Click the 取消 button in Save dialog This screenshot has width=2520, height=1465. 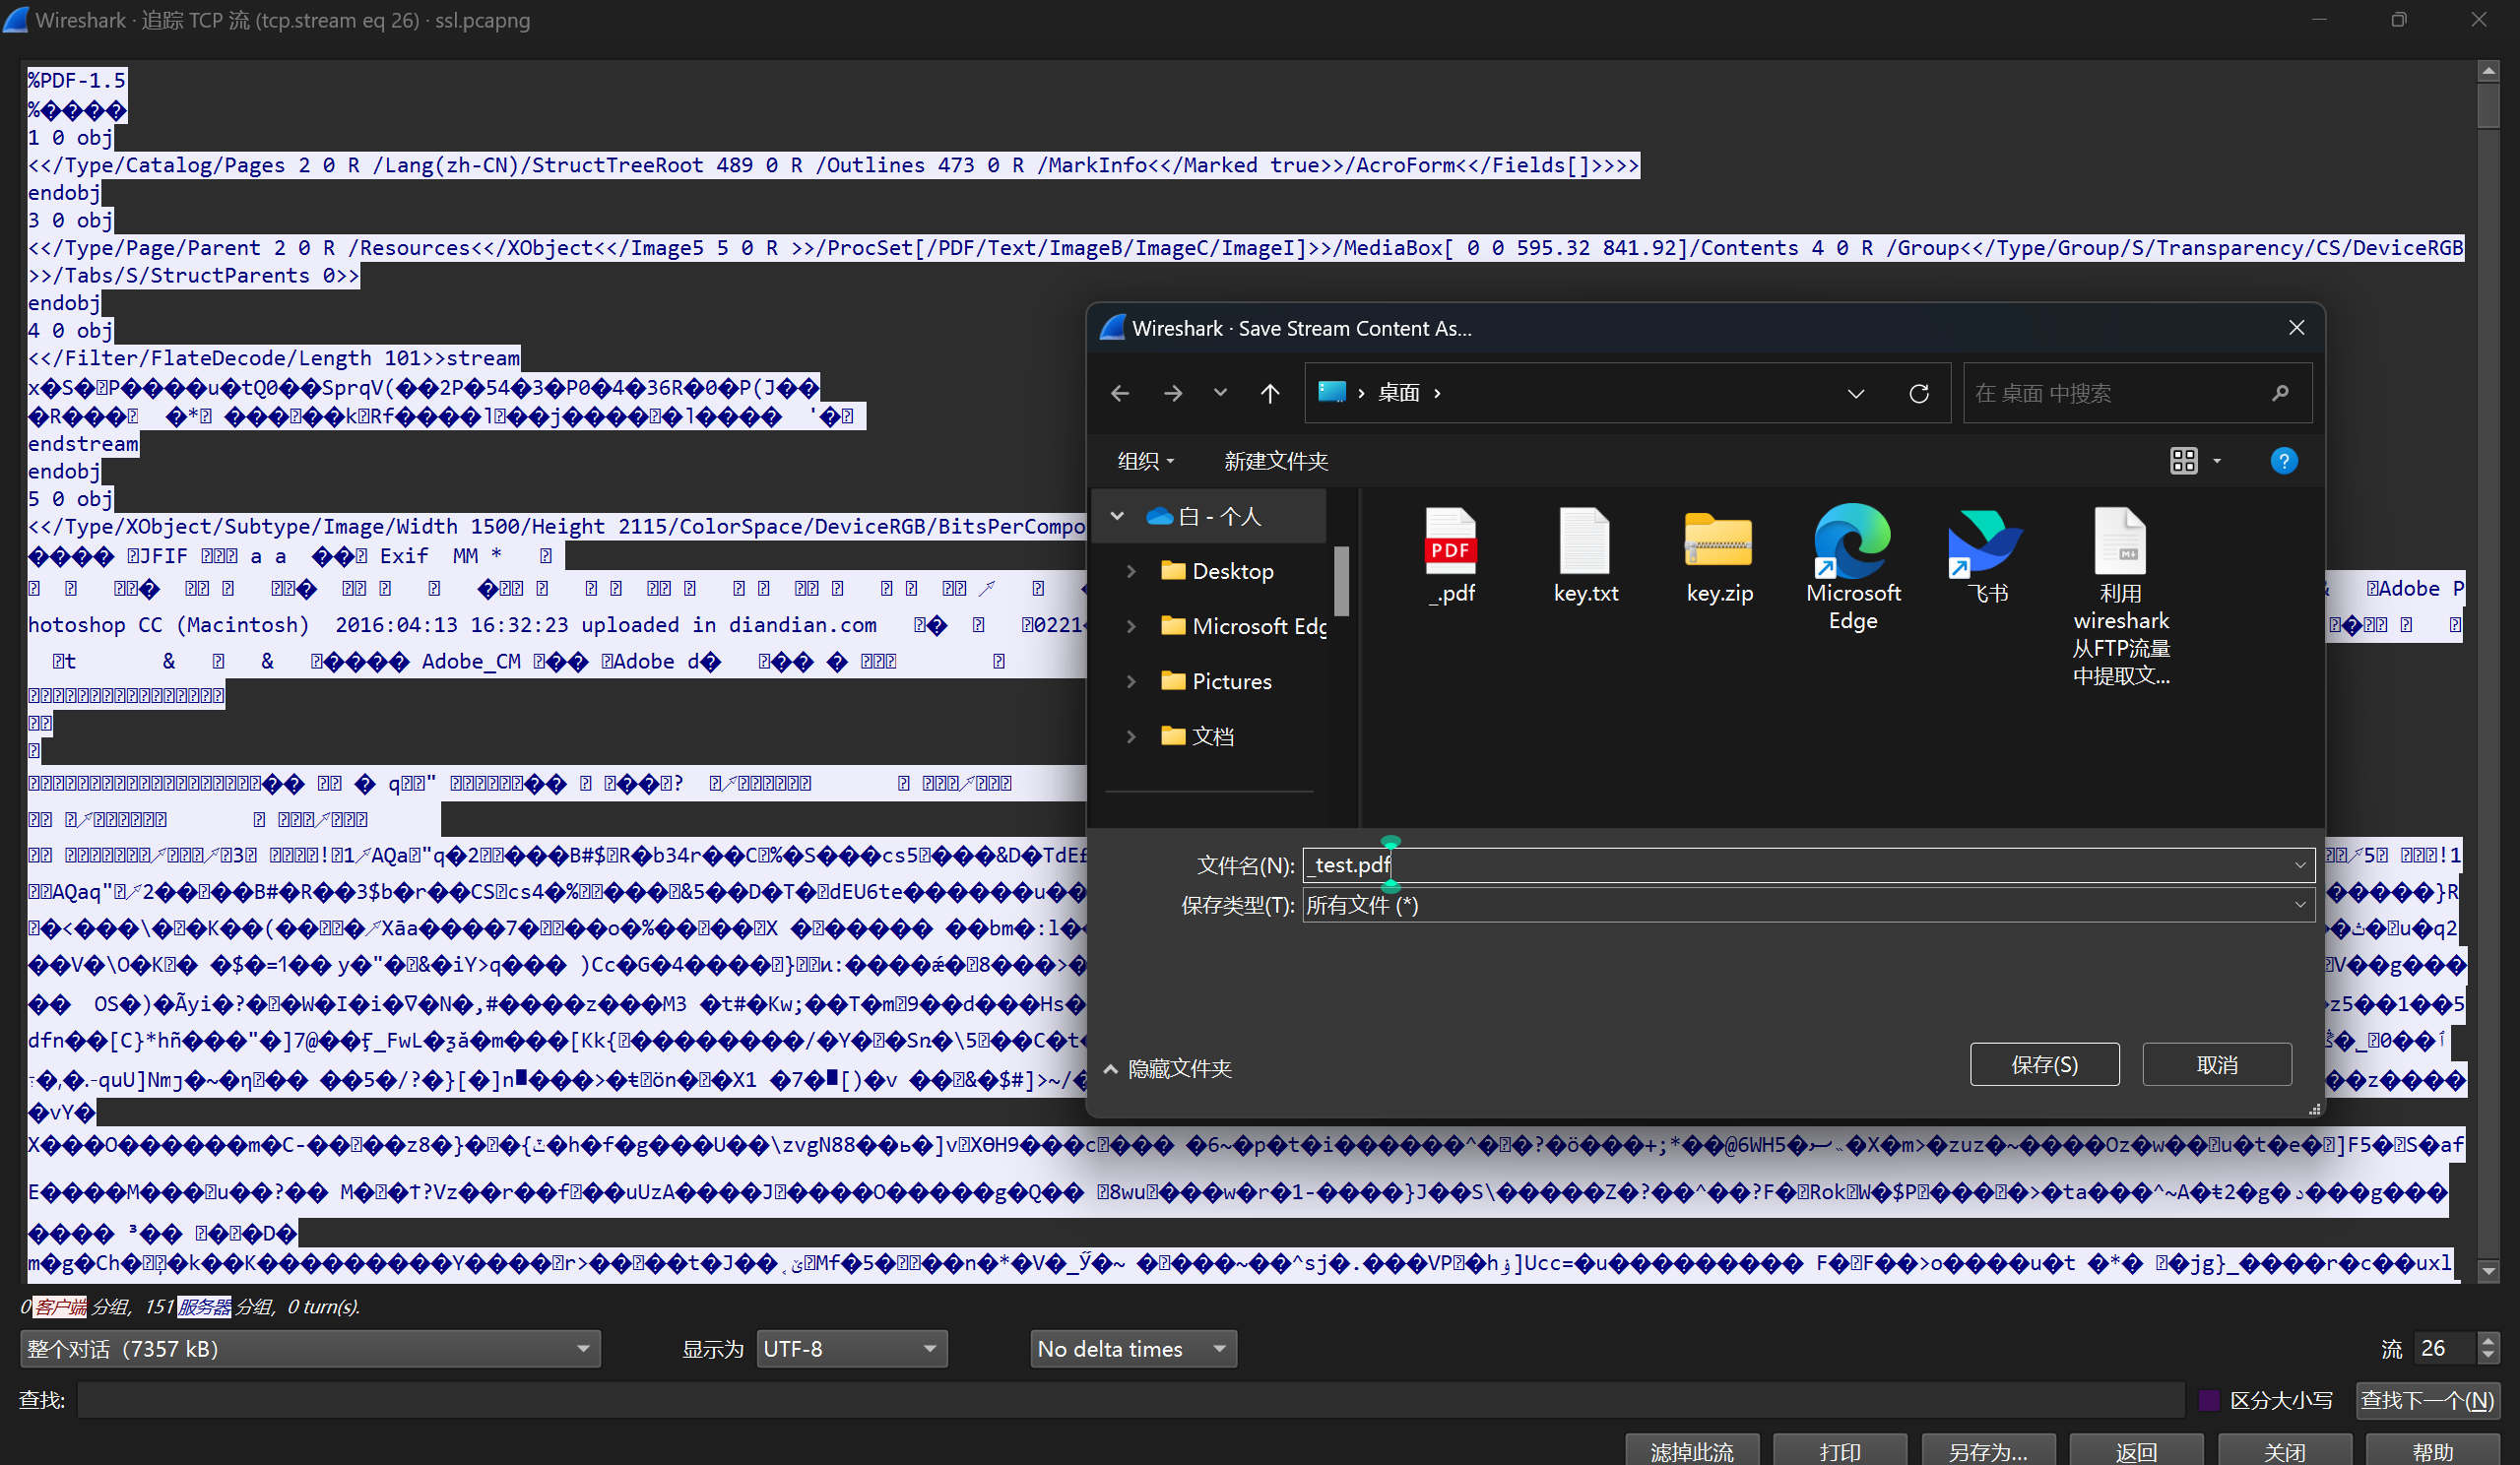click(2216, 1064)
